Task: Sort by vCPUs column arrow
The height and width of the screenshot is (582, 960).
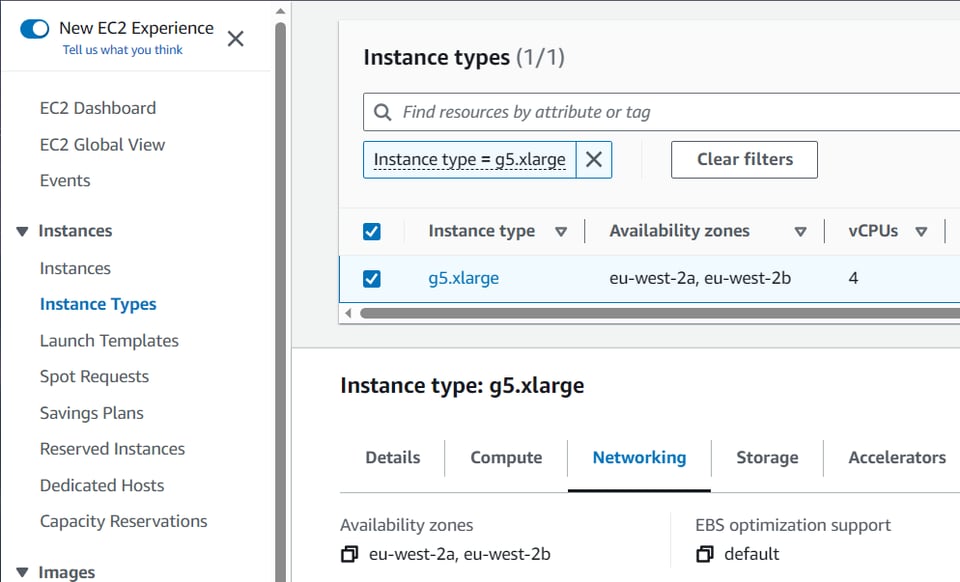Action: (921, 232)
